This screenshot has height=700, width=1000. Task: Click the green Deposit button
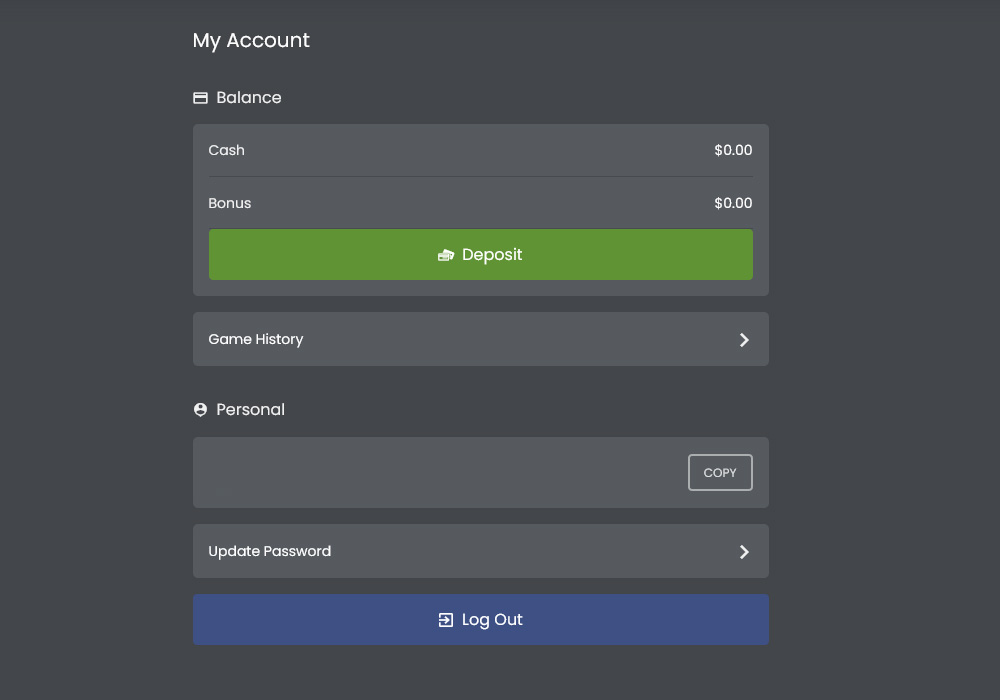tap(481, 254)
